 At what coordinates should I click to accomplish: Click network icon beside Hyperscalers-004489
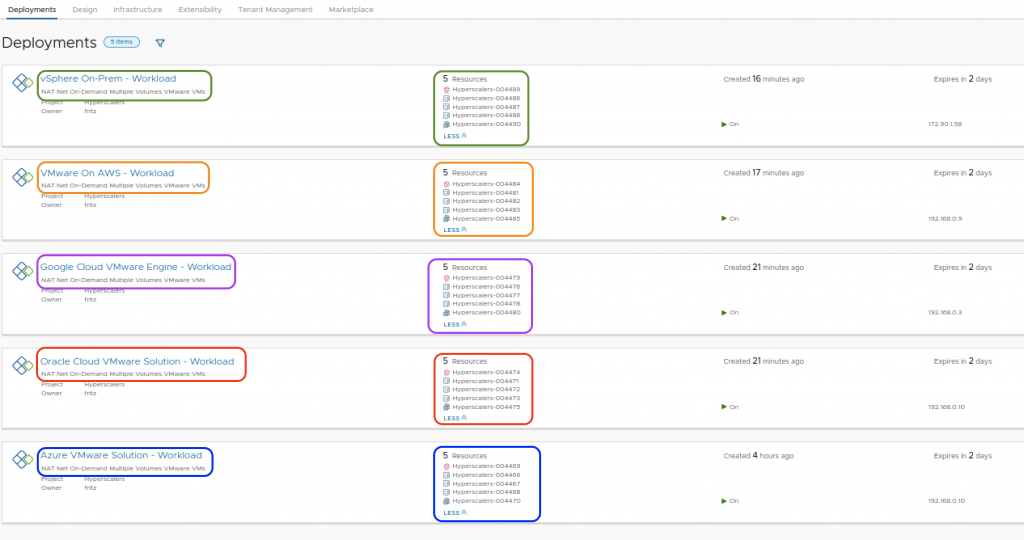(x=447, y=89)
